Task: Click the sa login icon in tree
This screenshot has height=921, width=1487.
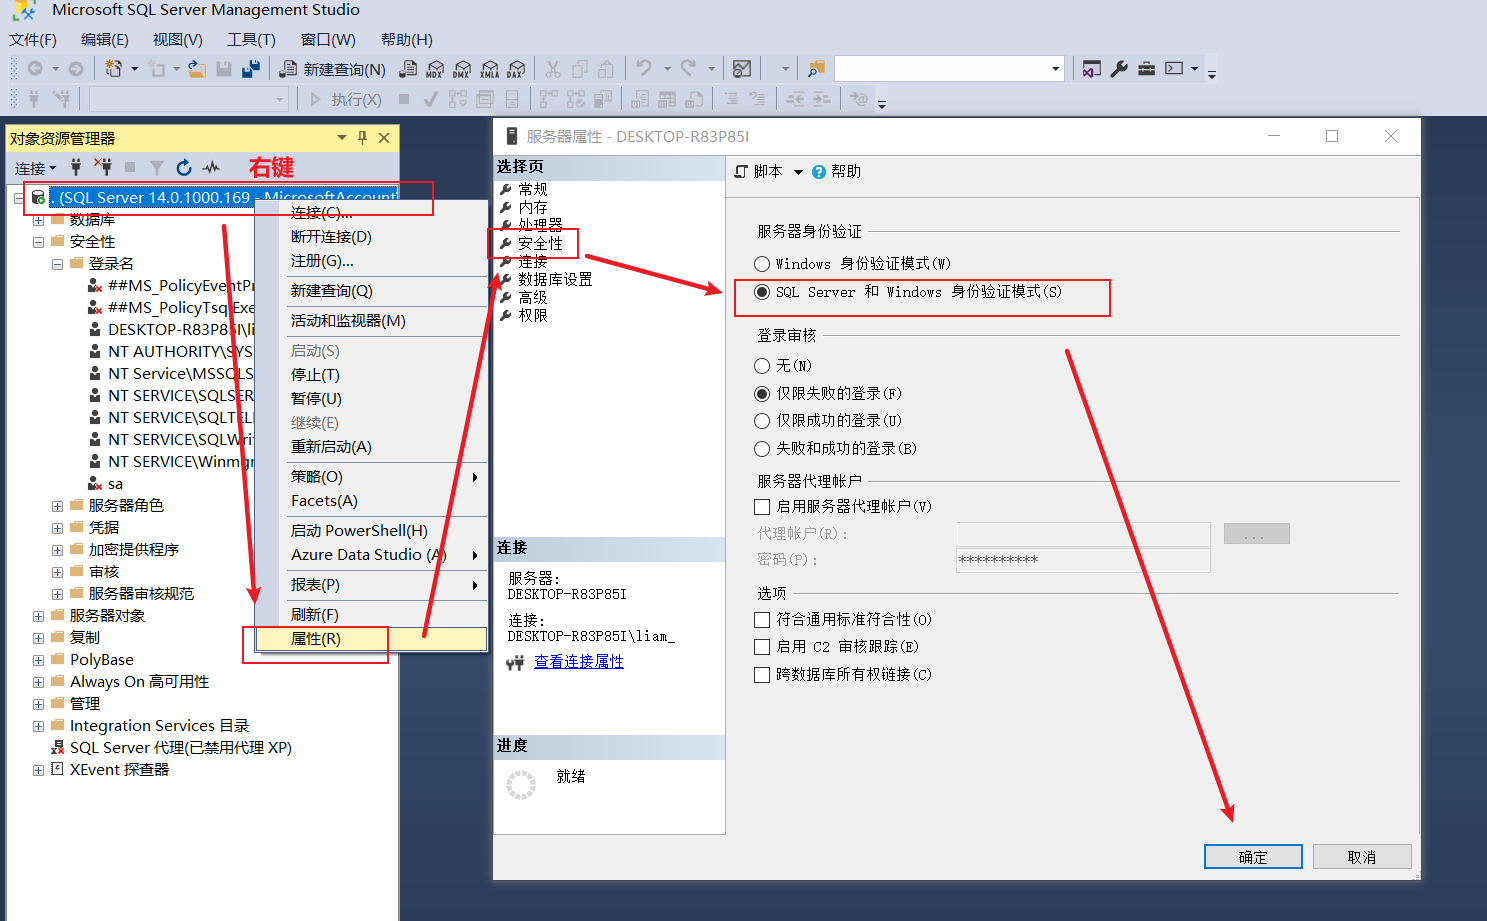Action: (95, 484)
